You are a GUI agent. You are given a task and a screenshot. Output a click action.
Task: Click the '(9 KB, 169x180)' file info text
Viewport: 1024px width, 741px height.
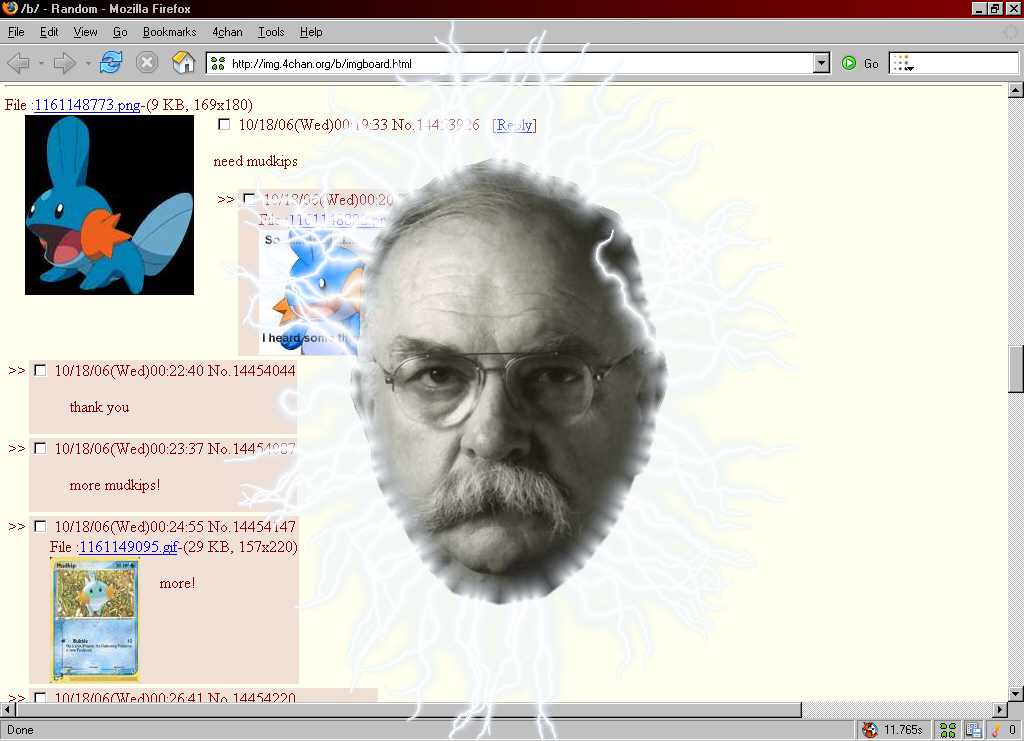pyautogui.click(x=199, y=105)
